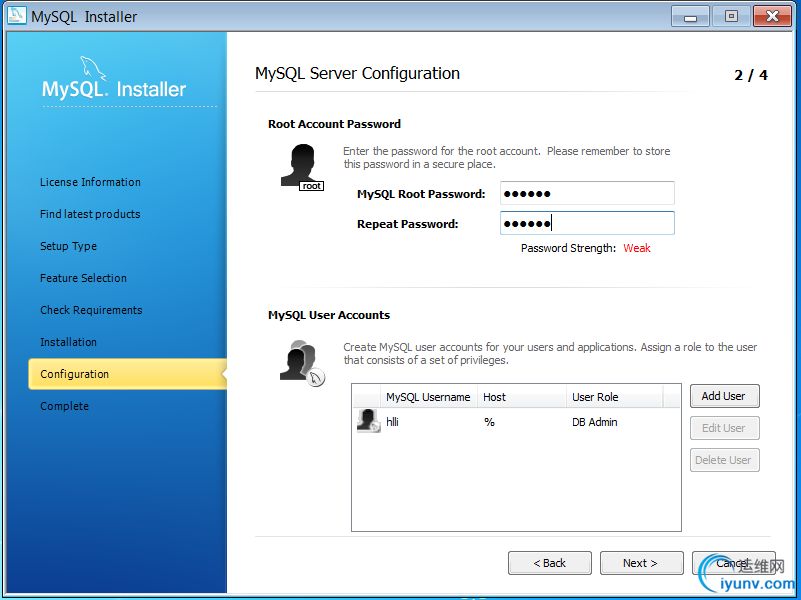Select the highlighted Configuration step

[x=127, y=374]
